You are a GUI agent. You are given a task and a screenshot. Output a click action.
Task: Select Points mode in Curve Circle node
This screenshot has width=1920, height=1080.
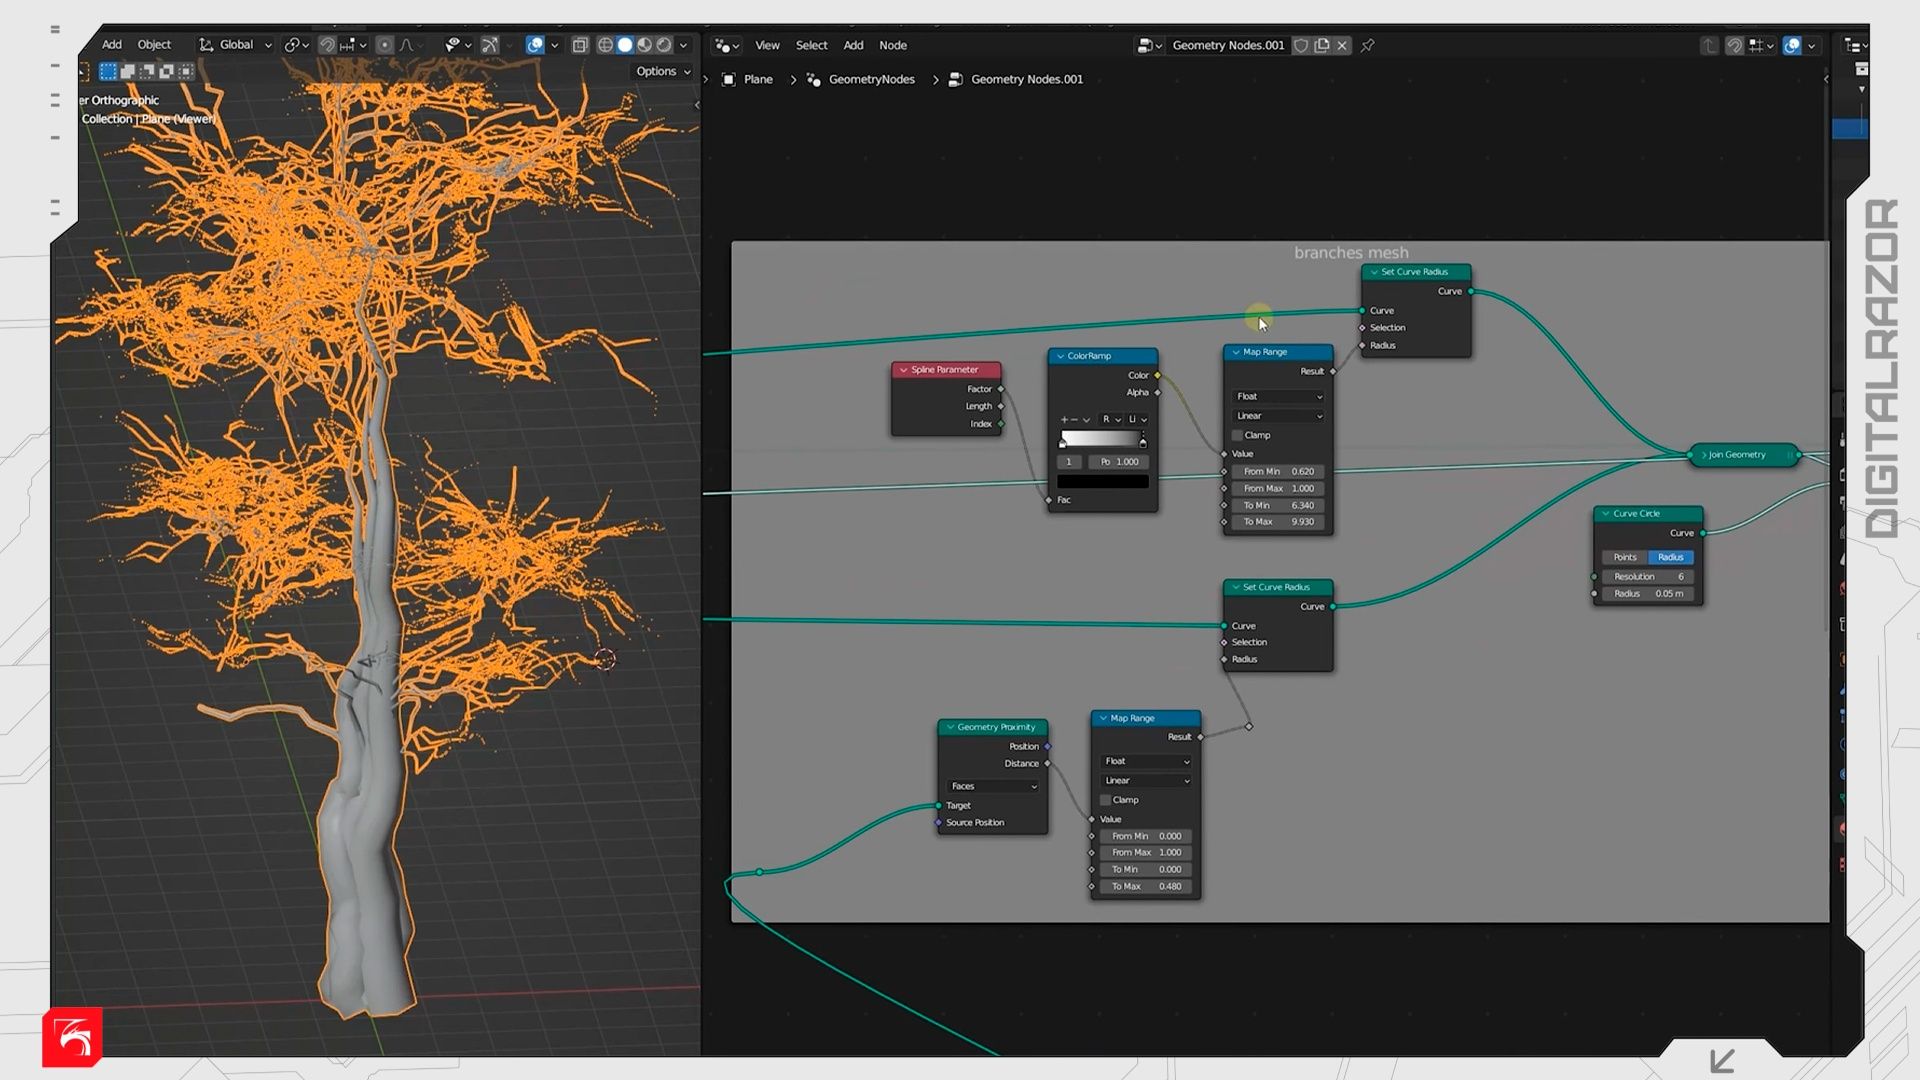[x=1625, y=557]
